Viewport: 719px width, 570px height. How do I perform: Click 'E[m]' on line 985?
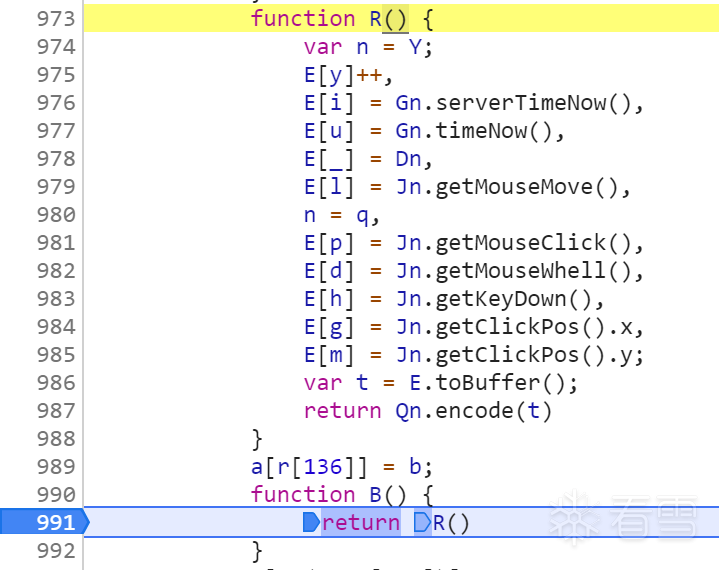pos(329,355)
